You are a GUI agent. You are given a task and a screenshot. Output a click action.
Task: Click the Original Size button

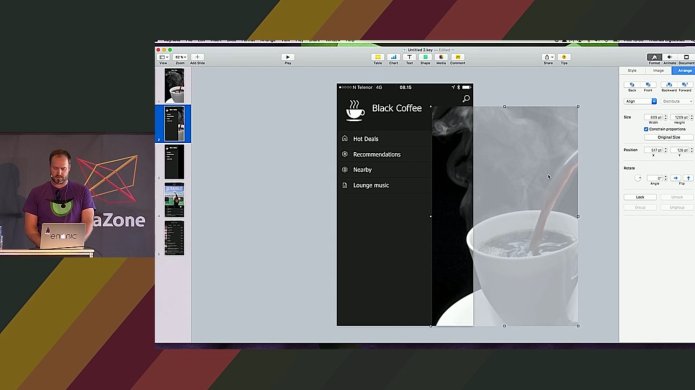(x=668, y=137)
